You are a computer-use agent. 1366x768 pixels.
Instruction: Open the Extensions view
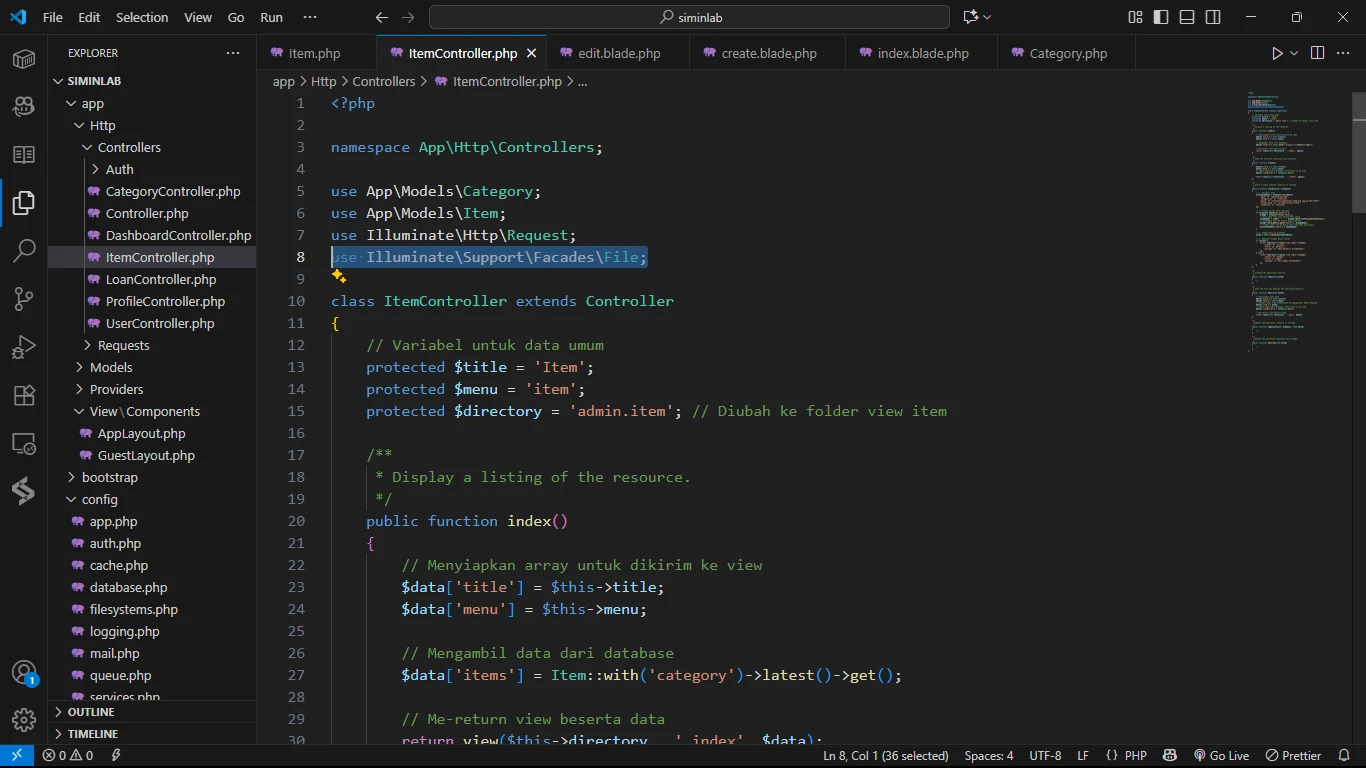pos(24,395)
